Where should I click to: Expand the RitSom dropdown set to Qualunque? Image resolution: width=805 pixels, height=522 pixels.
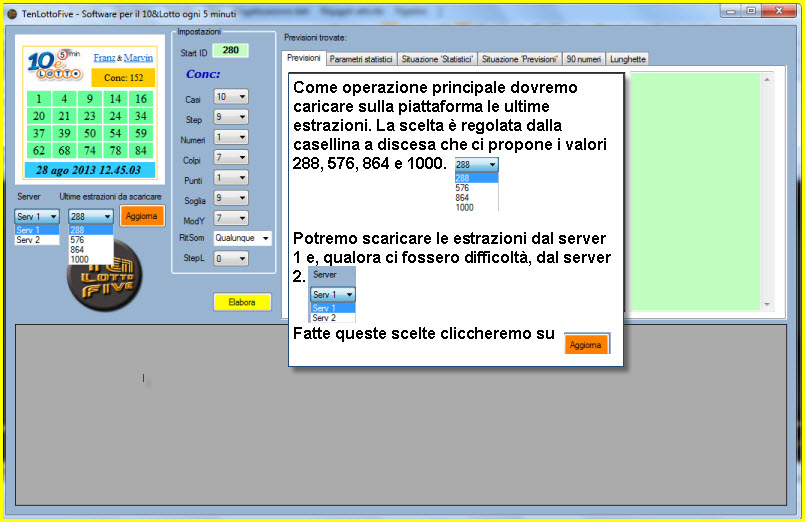(x=241, y=238)
